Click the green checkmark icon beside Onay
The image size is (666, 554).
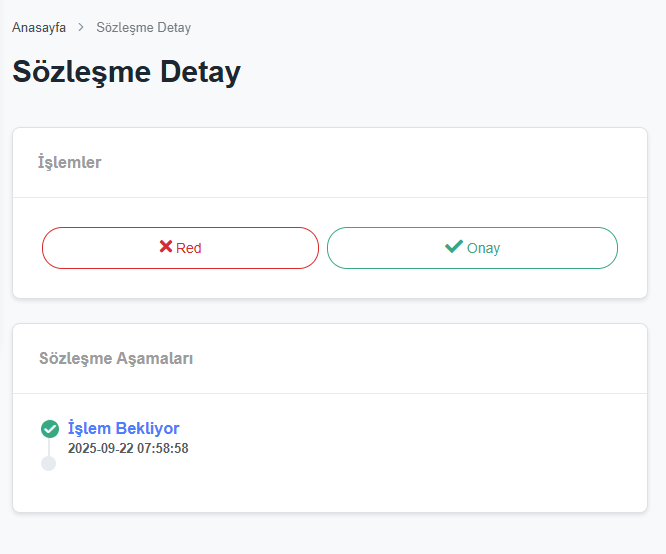click(x=454, y=247)
